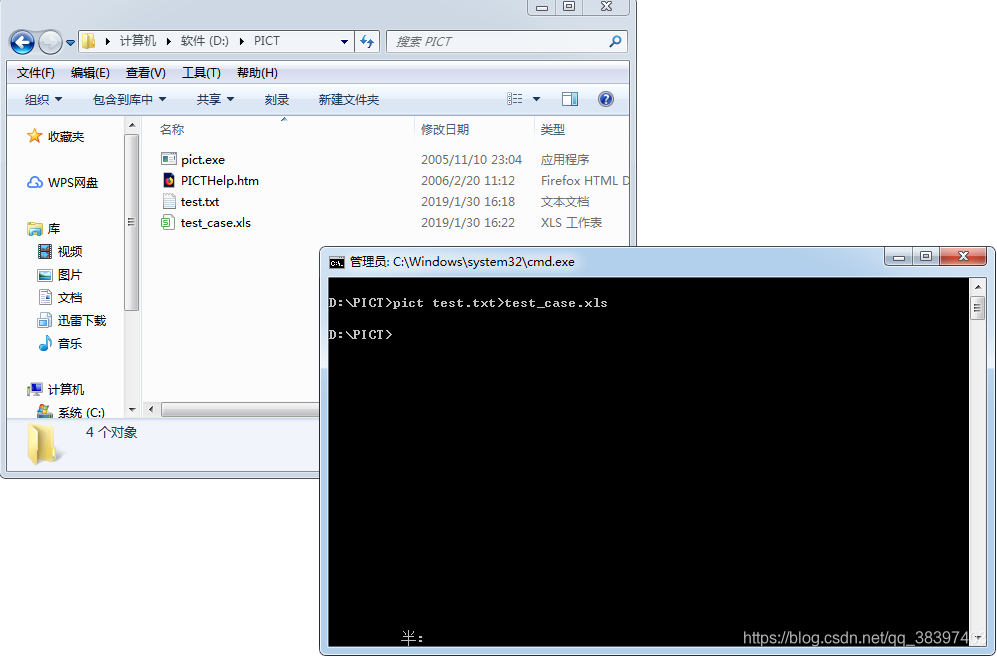Click the change view icon
The width and height of the screenshot is (997, 657).
tap(514, 99)
